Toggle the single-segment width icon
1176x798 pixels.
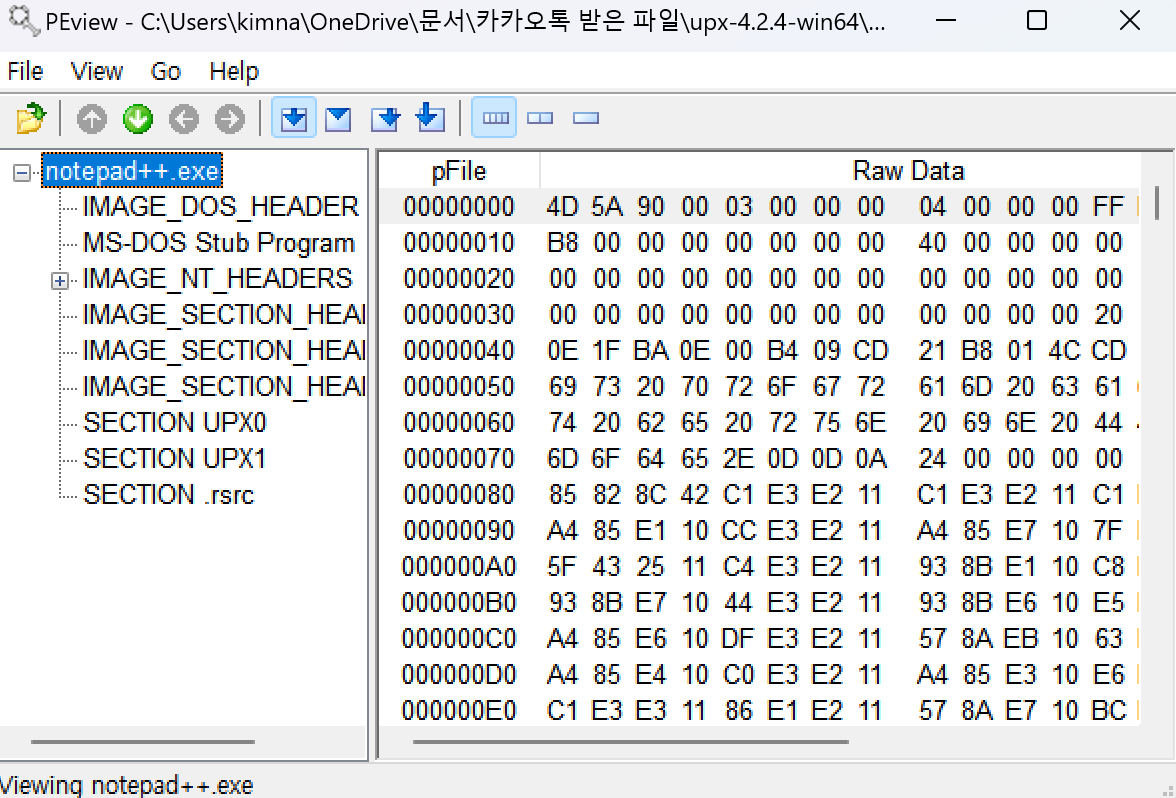click(x=586, y=118)
